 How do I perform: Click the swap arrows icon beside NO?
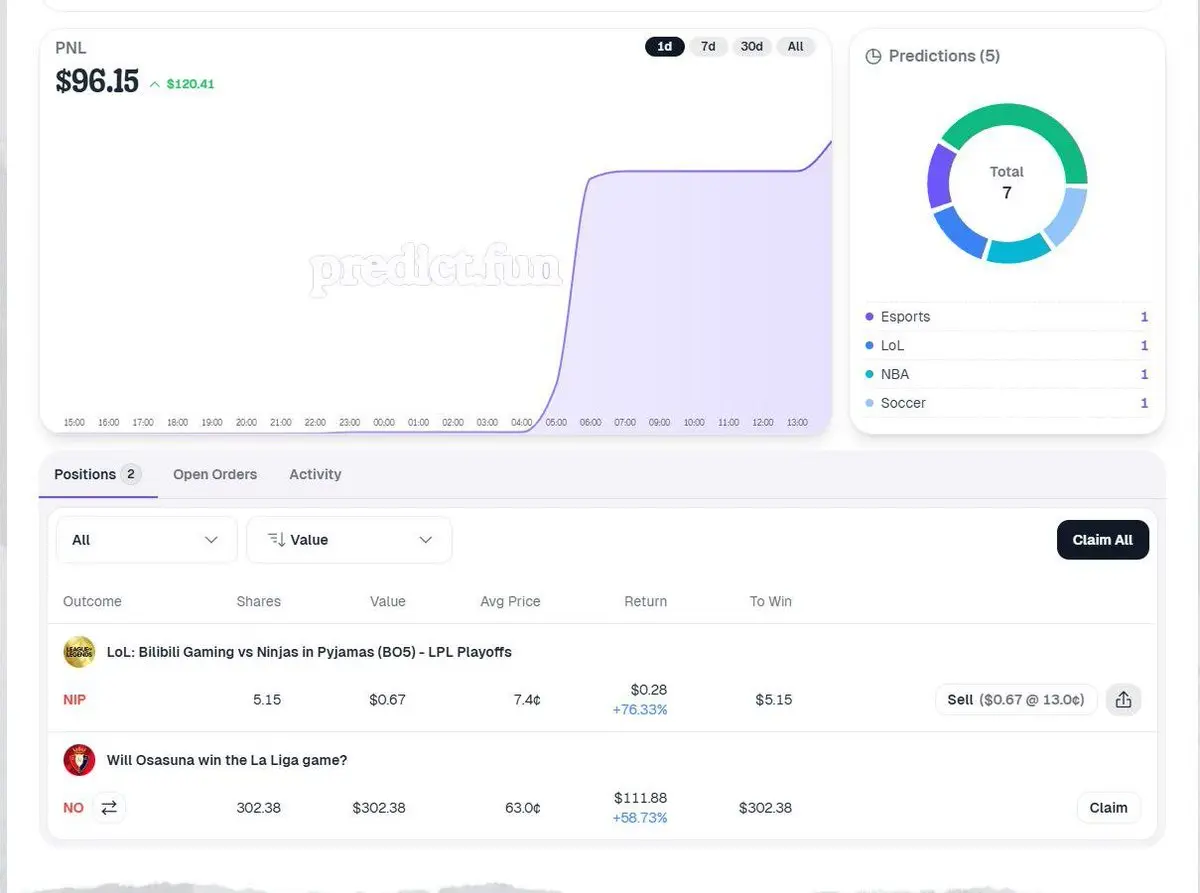109,808
